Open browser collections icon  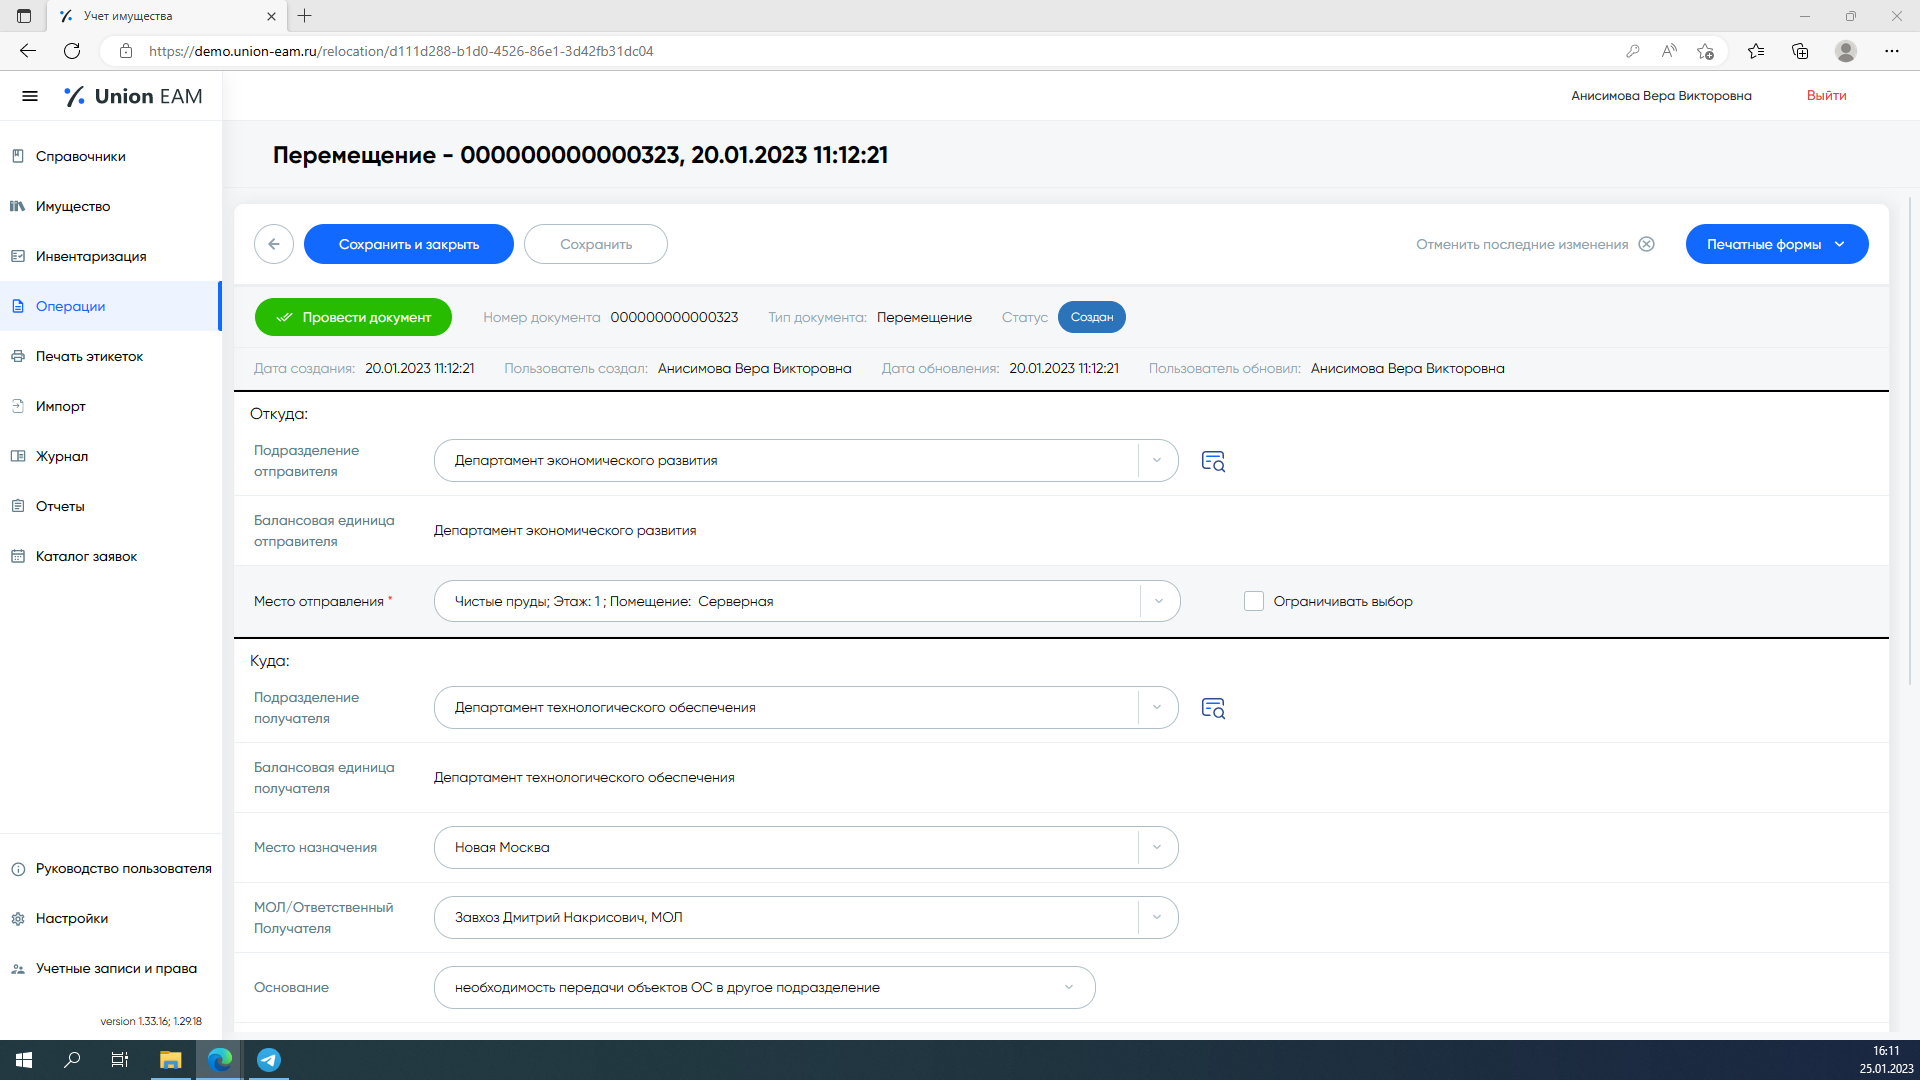click(x=1800, y=51)
